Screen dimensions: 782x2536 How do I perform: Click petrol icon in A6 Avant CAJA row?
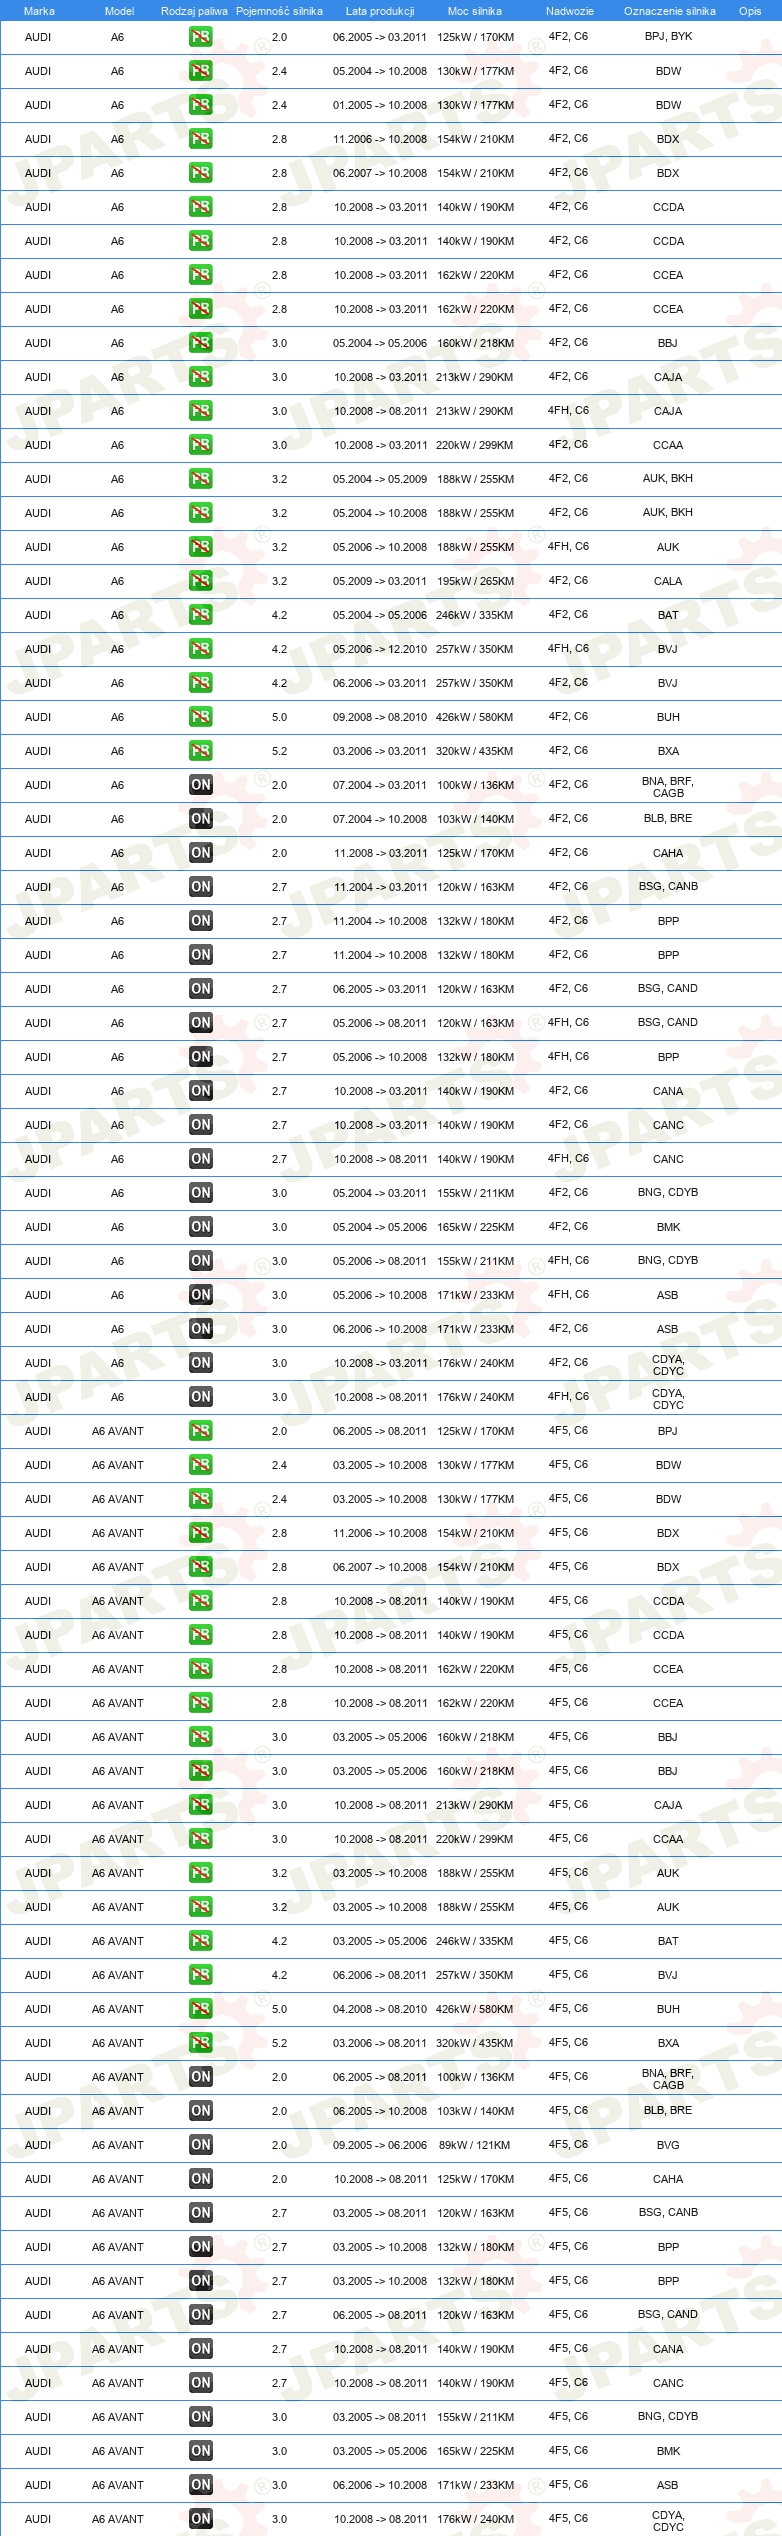[x=200, y=1805]
